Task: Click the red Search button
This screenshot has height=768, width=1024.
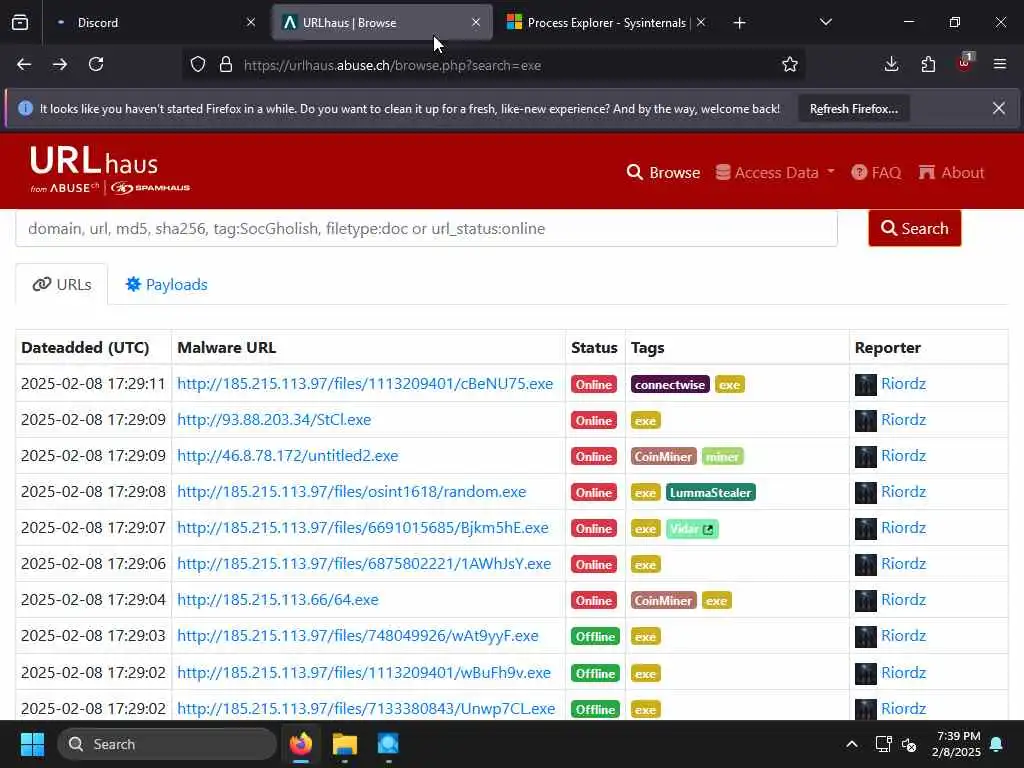Action: 914,228
